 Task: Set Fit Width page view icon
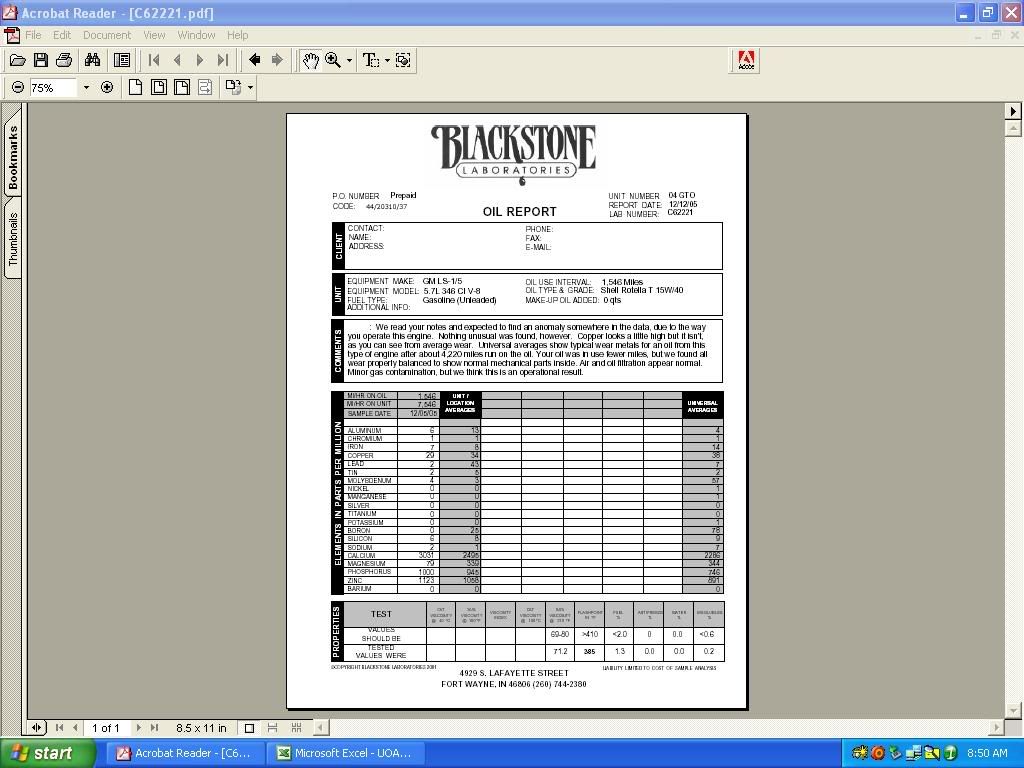pyautogui.click(x=182, y=88)
